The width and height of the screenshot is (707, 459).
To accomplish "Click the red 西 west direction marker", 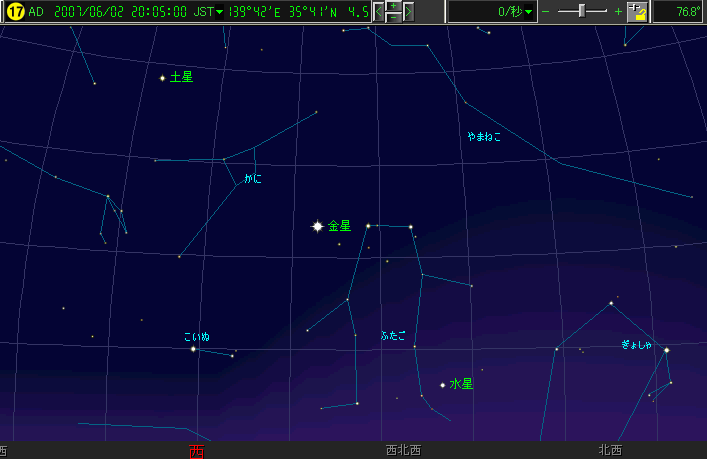I will 196,451.
